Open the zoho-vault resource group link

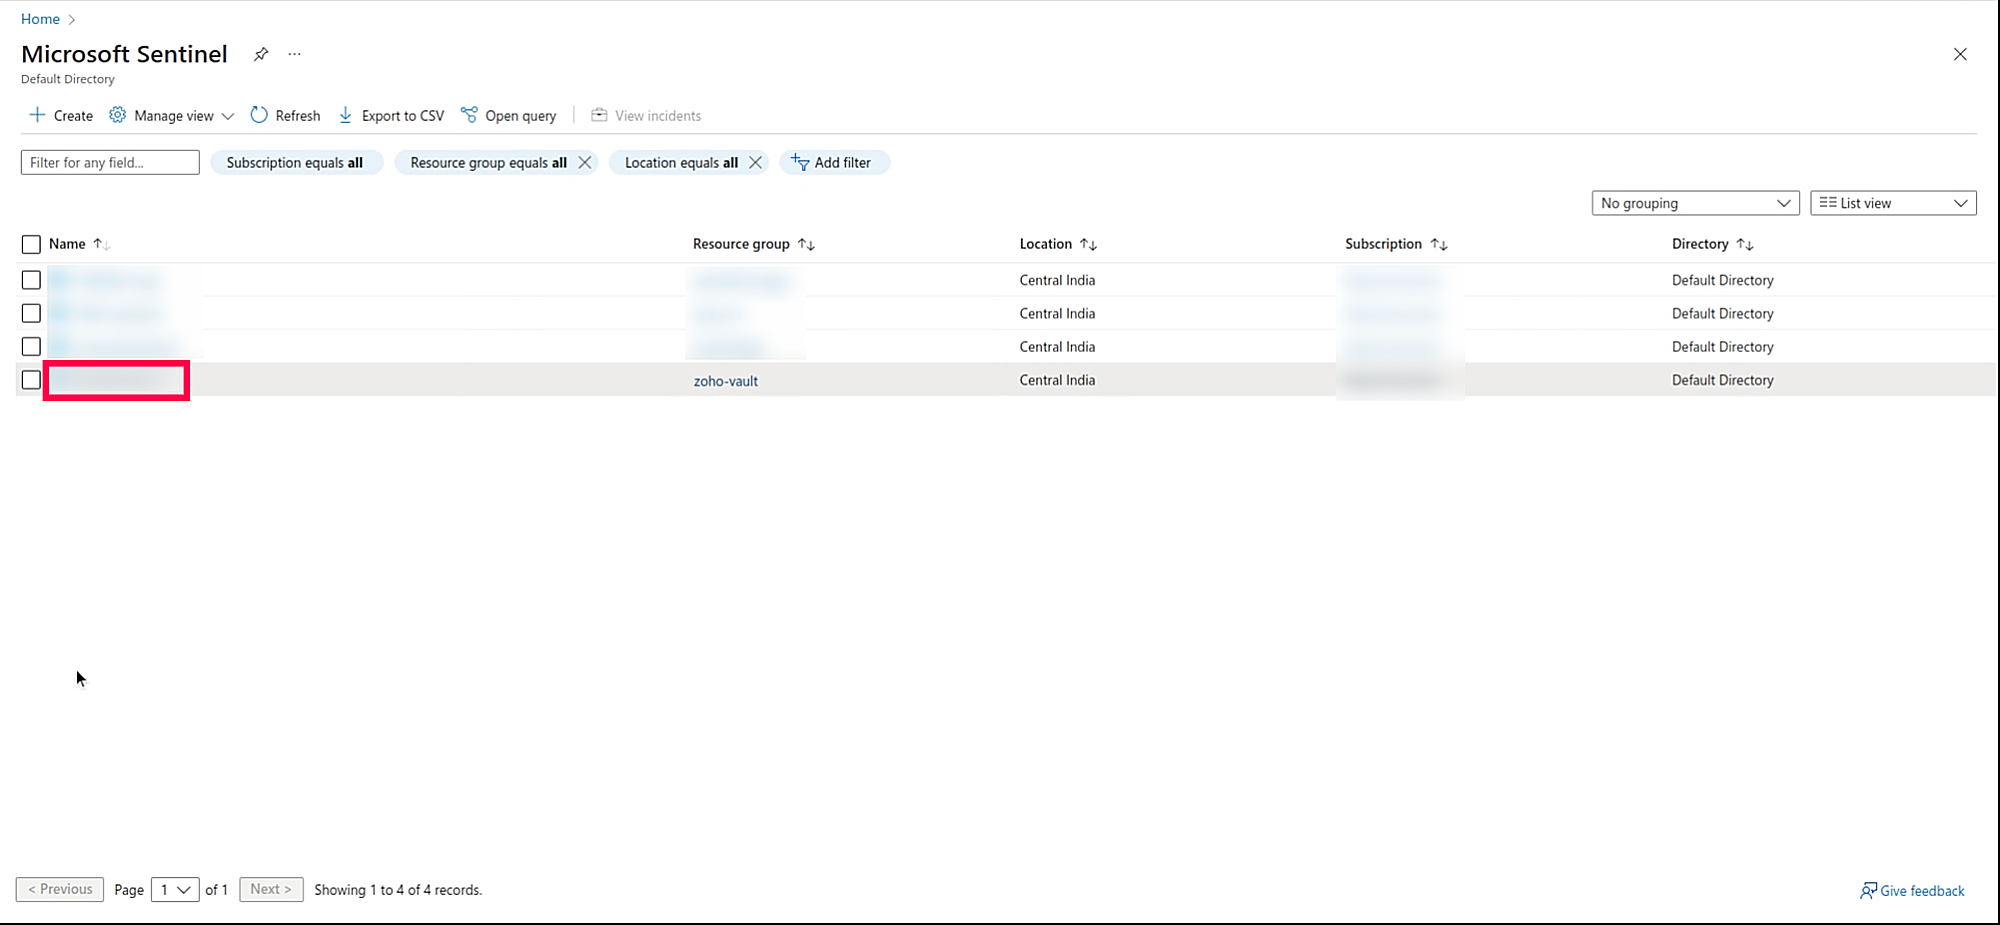pyautogui.click(x=726, y=381)
